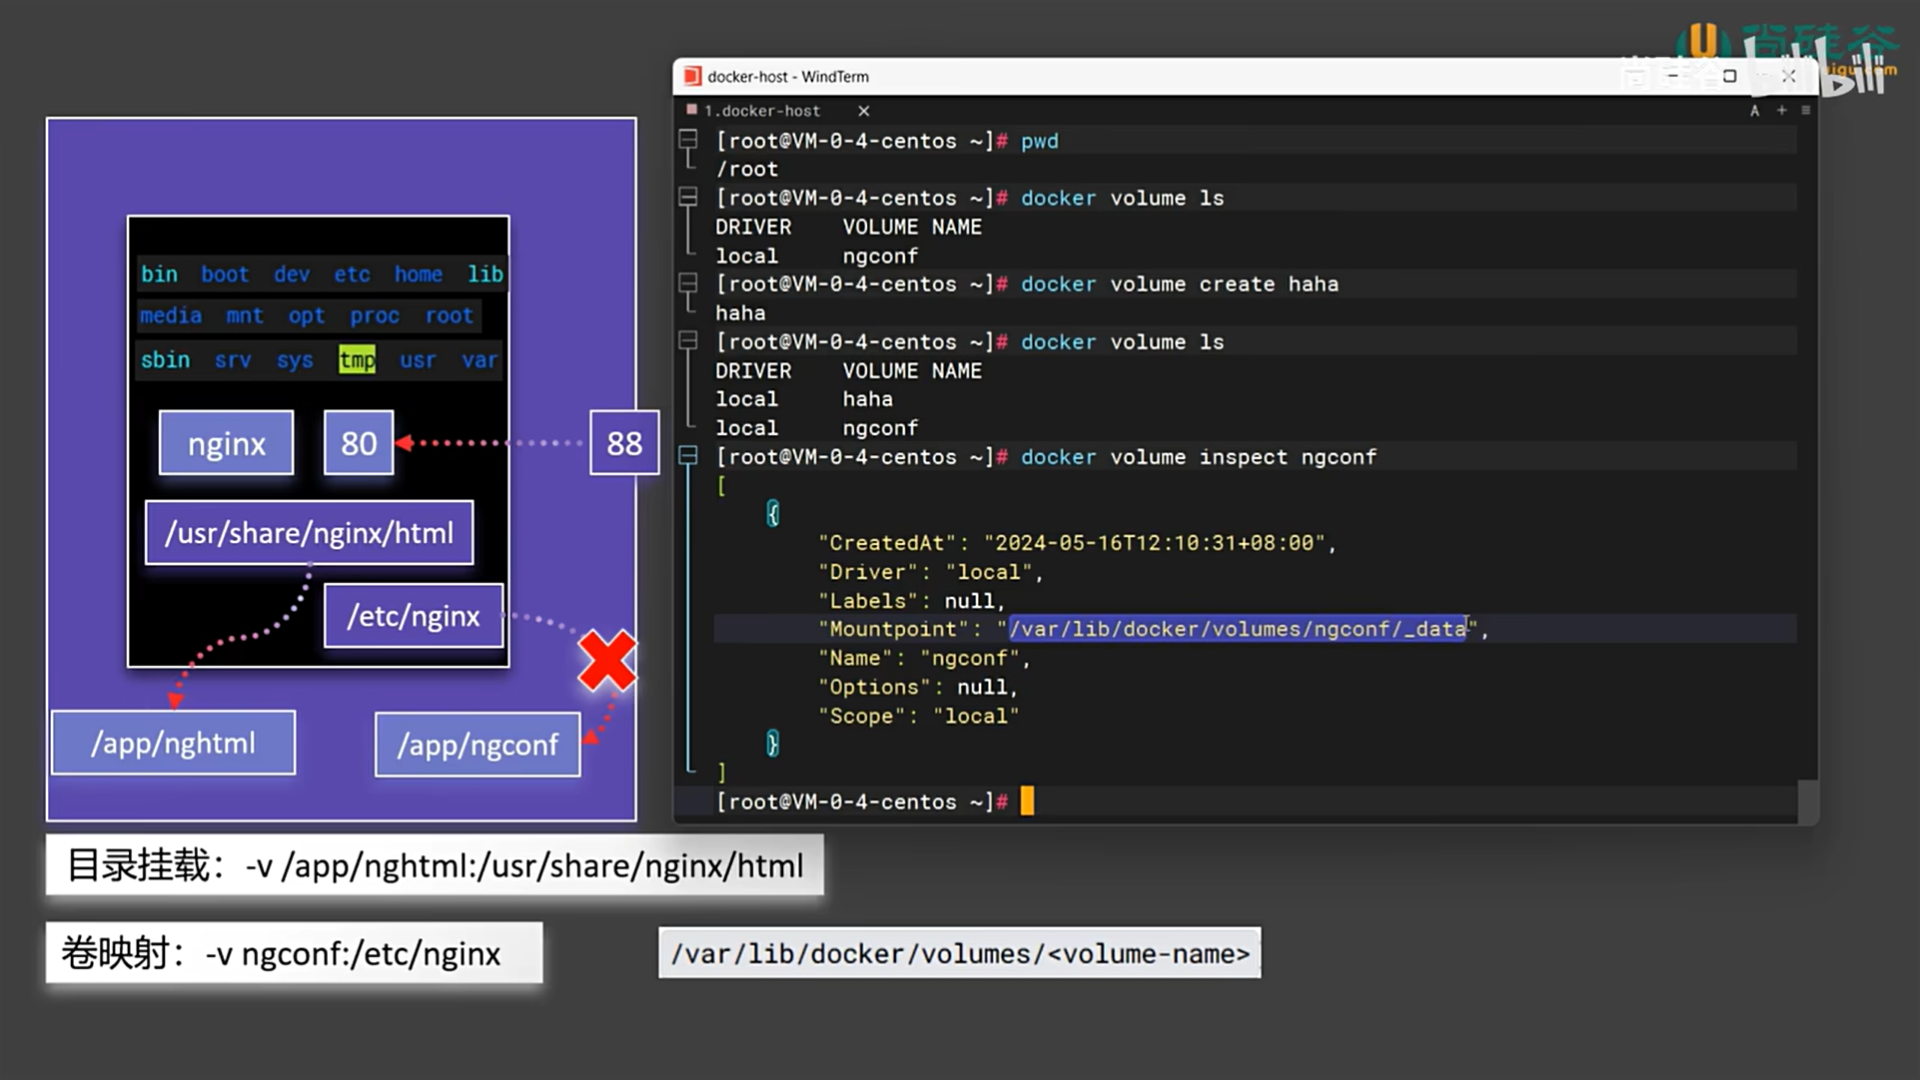Click the 目录挂载 mount command text box
The height and width of the screenshot is (1080, 1920).
tap(435, 866)
